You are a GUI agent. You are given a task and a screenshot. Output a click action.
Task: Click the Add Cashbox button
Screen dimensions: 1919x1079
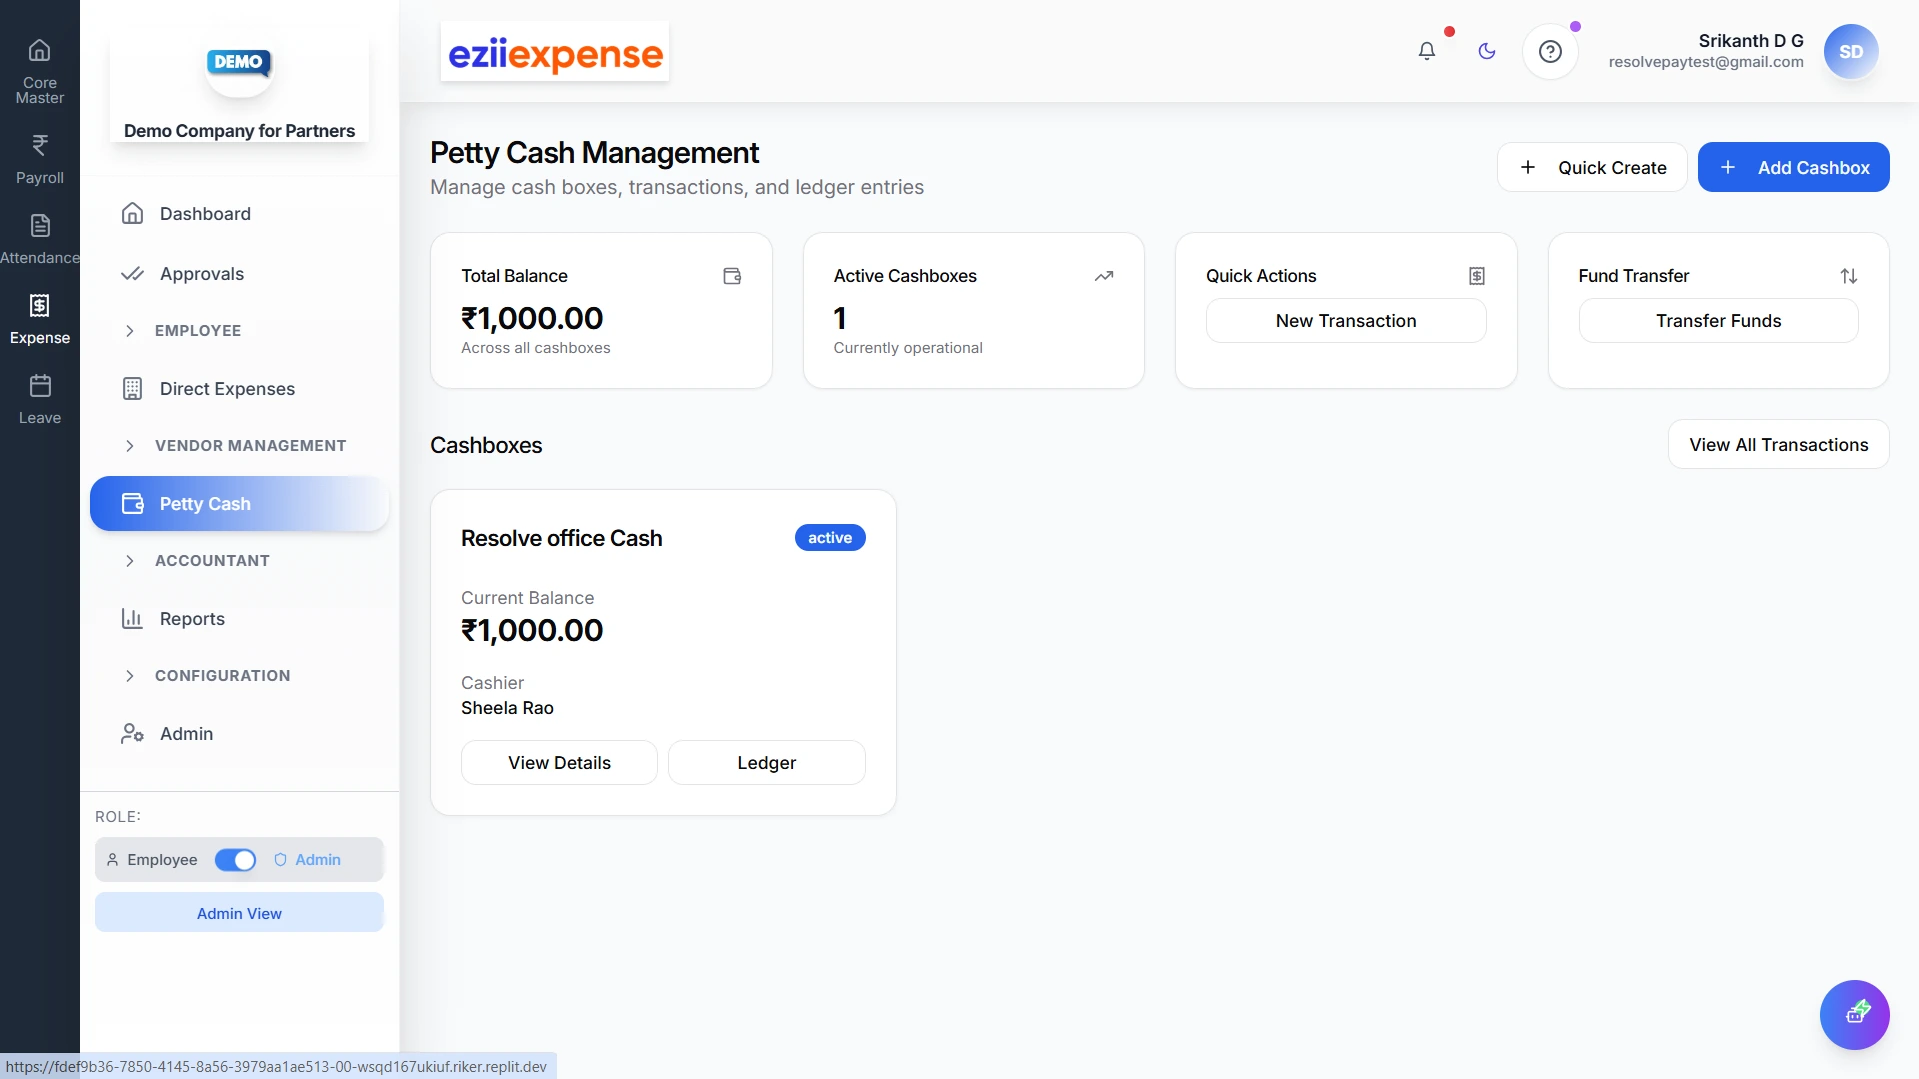tap(1793, 167)
